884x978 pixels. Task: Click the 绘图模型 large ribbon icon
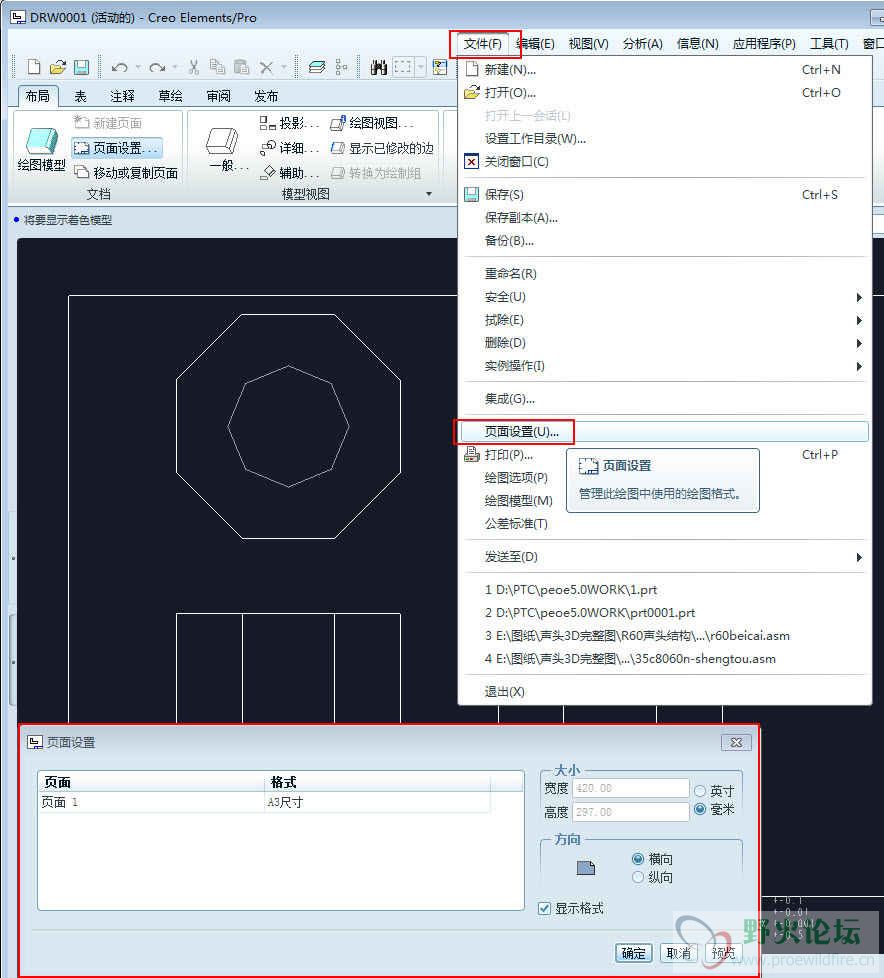coord(41,150)
